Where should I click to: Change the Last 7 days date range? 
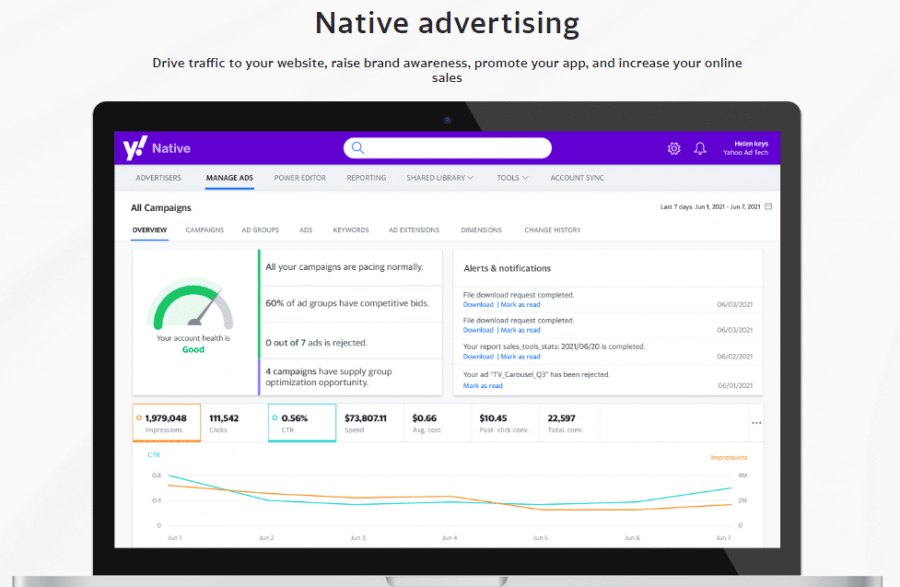[710, 207]
